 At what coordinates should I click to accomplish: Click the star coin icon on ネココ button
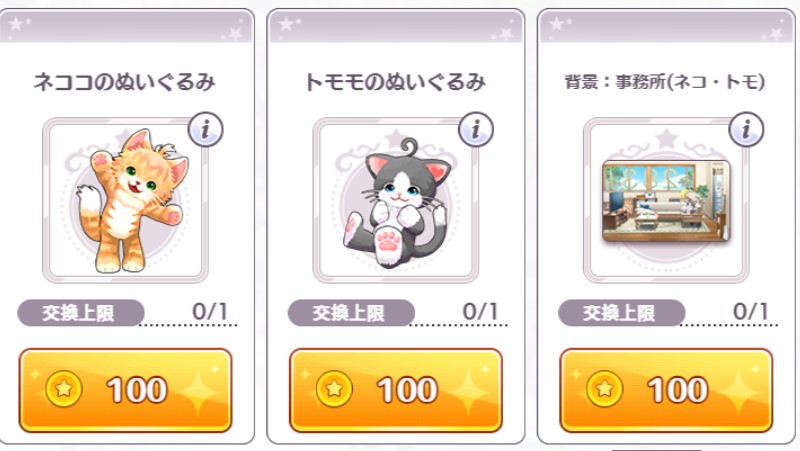pyautogui.click(x=64, y=389)
